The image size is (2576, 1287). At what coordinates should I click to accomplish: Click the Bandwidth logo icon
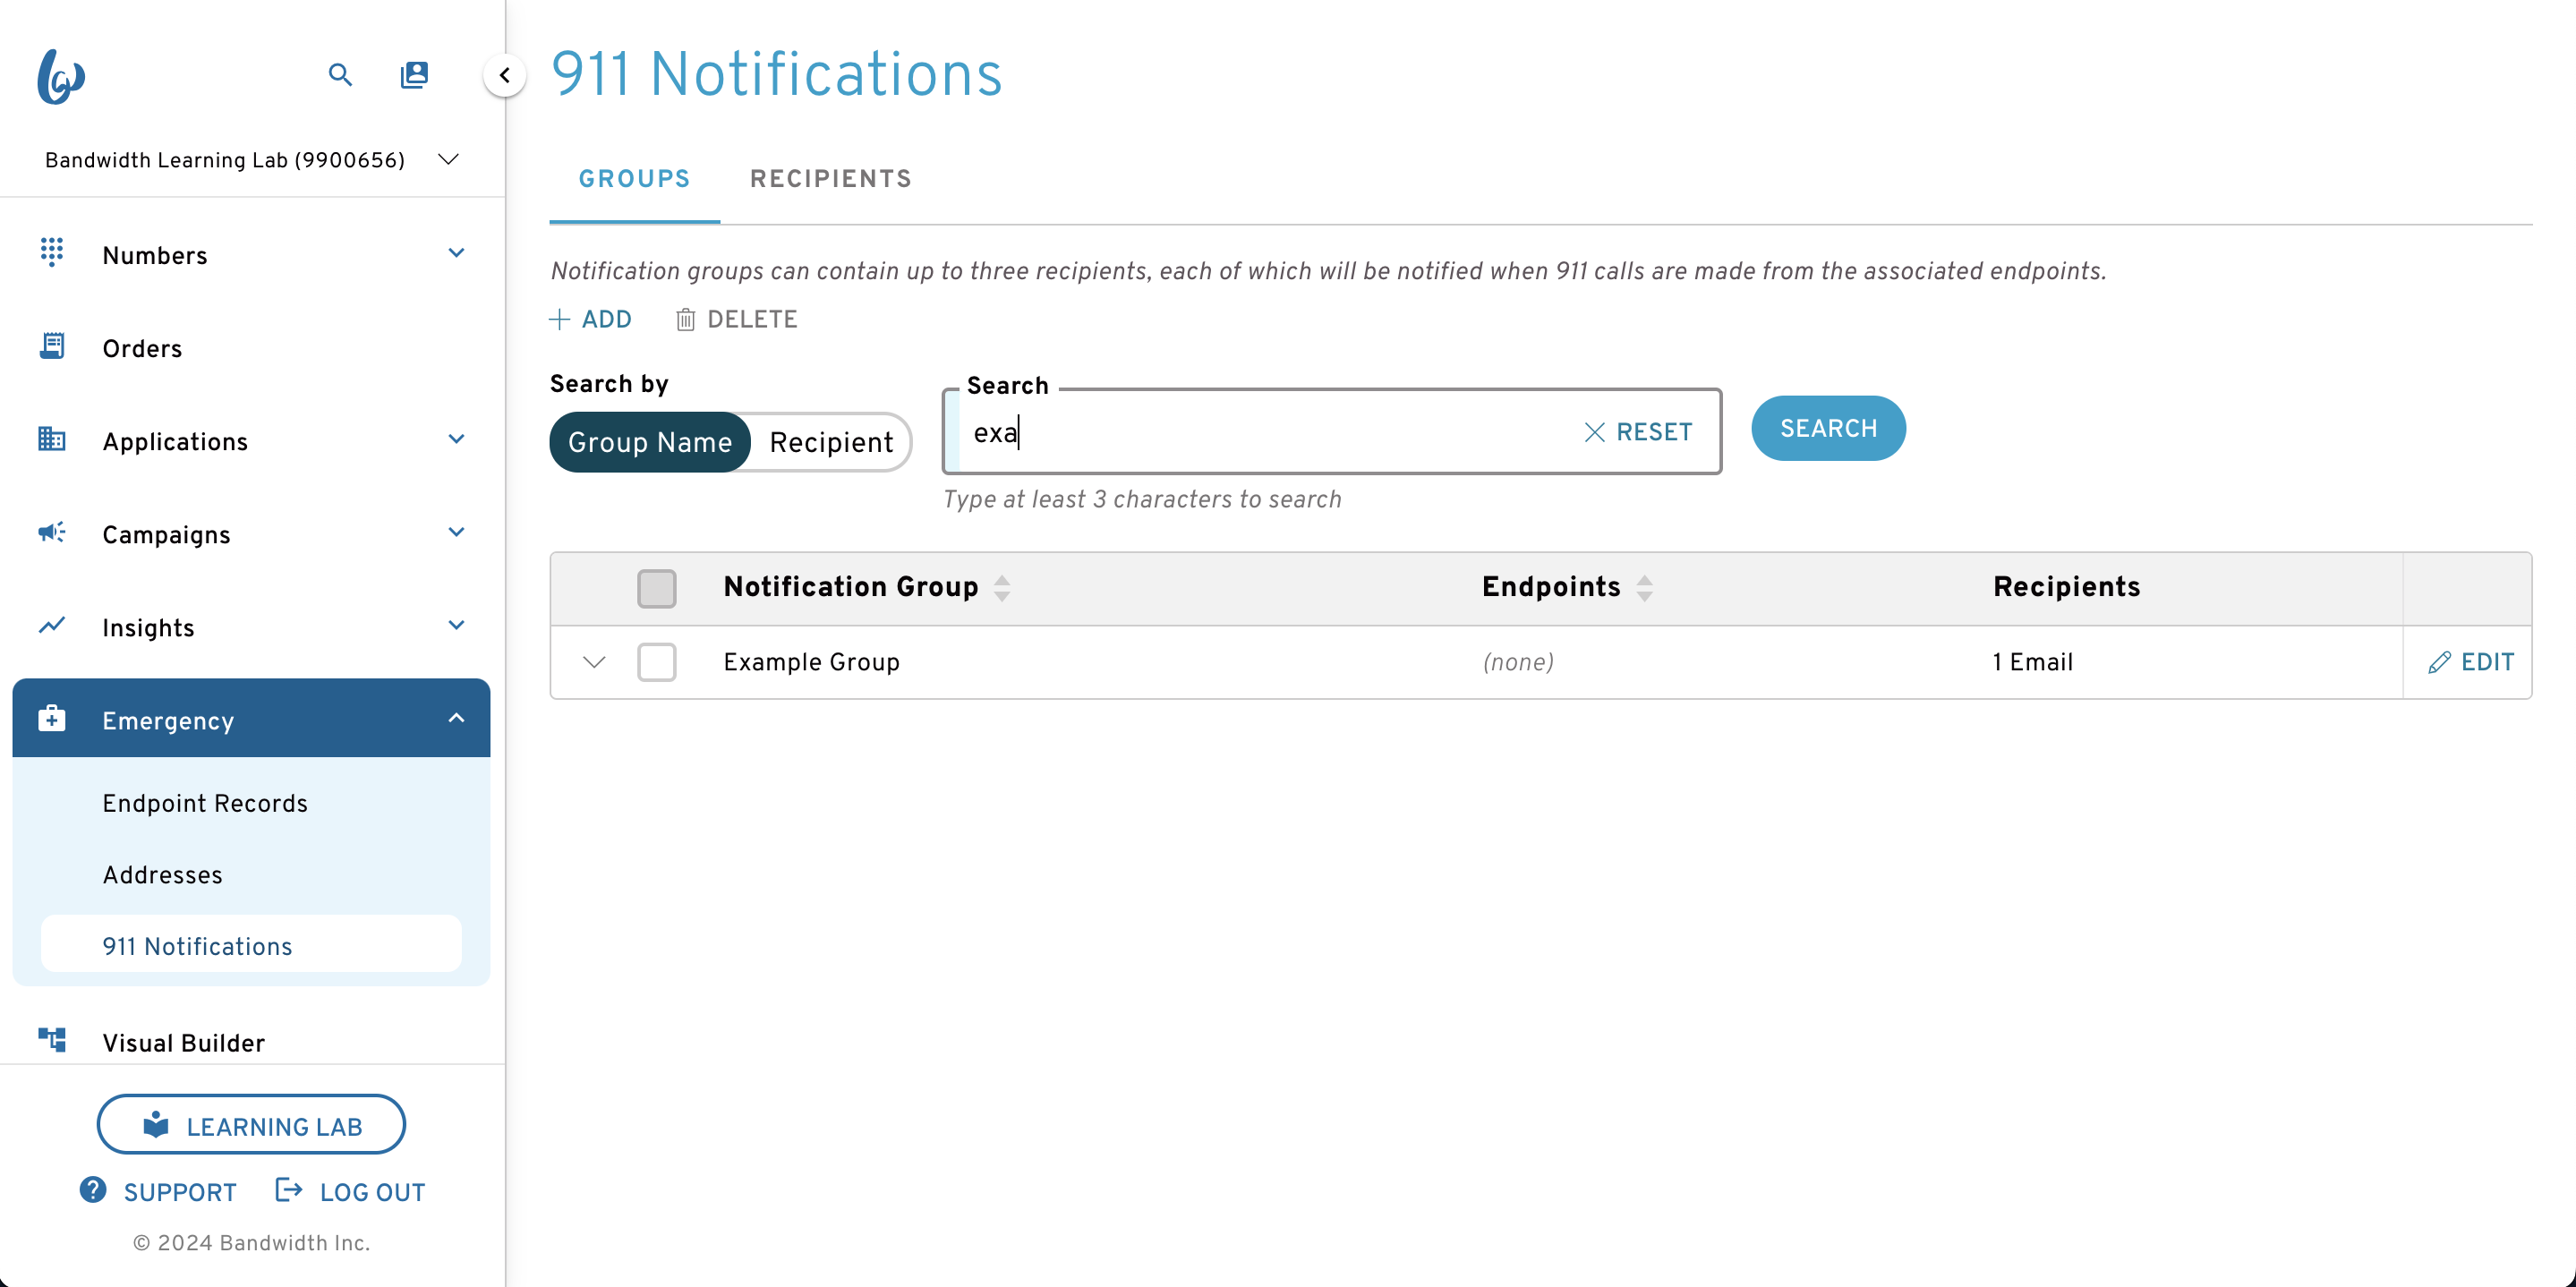pos(61,76)
